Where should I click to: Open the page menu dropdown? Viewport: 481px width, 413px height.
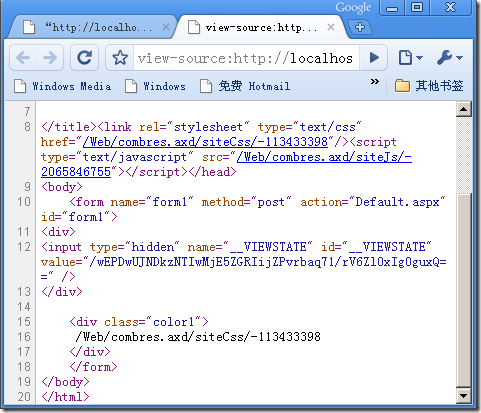point(410,58)
